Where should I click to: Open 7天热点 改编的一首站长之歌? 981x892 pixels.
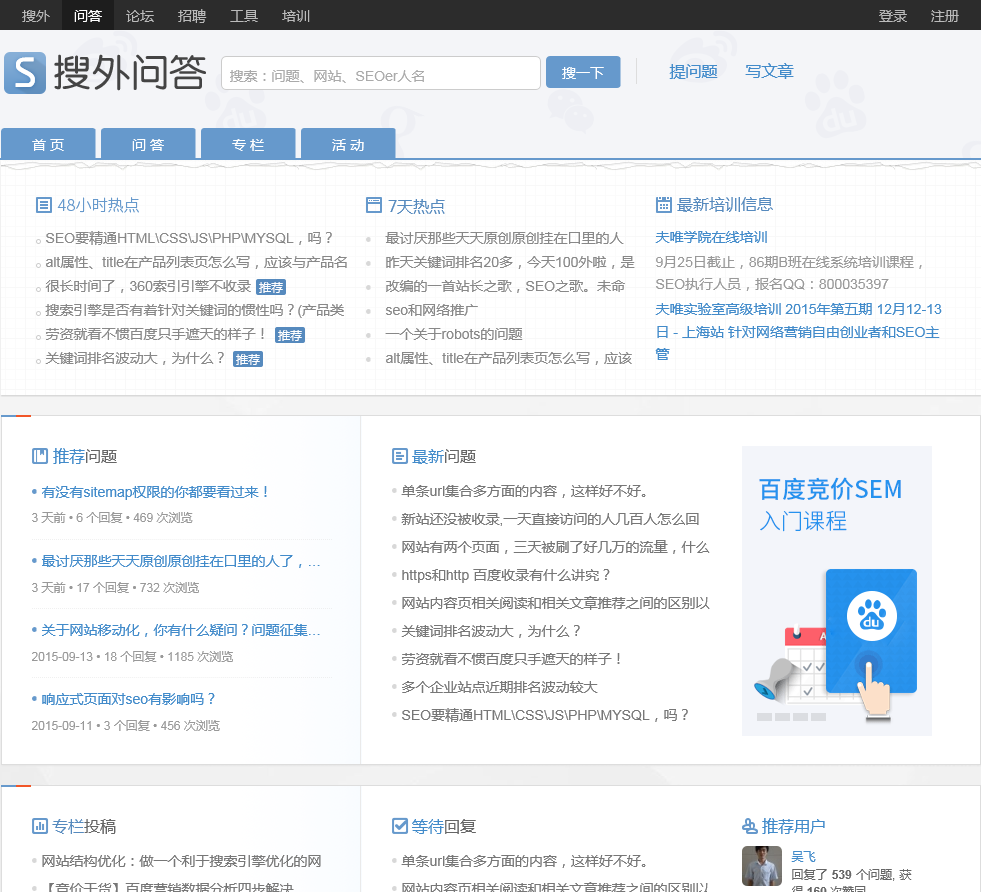point(505,286)
